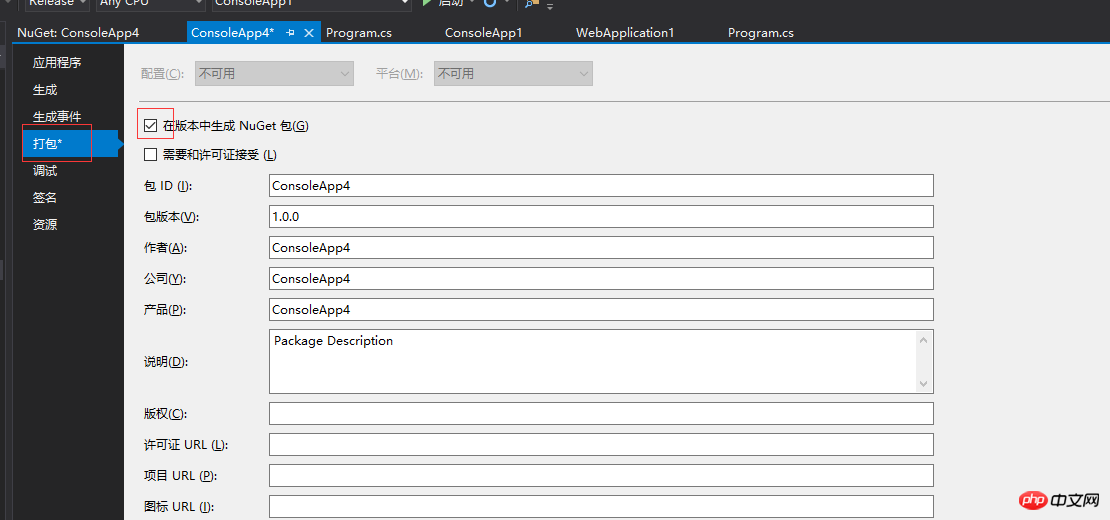Click the find-in-files icon in the toolbar
This screenshot has height=520, width=1110.
pos(530,4)
